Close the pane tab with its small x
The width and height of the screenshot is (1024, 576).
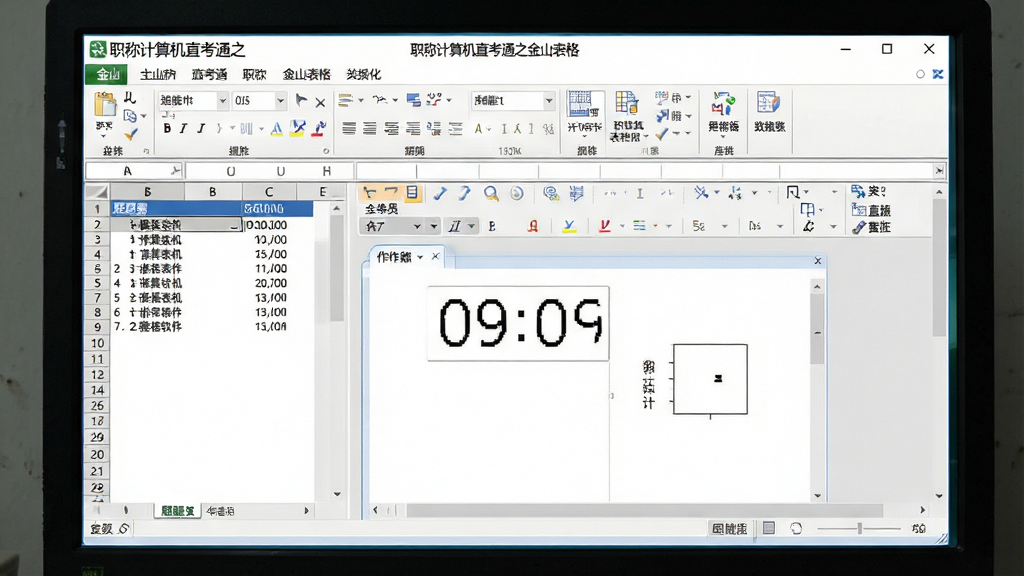click(x=435, y=257)
